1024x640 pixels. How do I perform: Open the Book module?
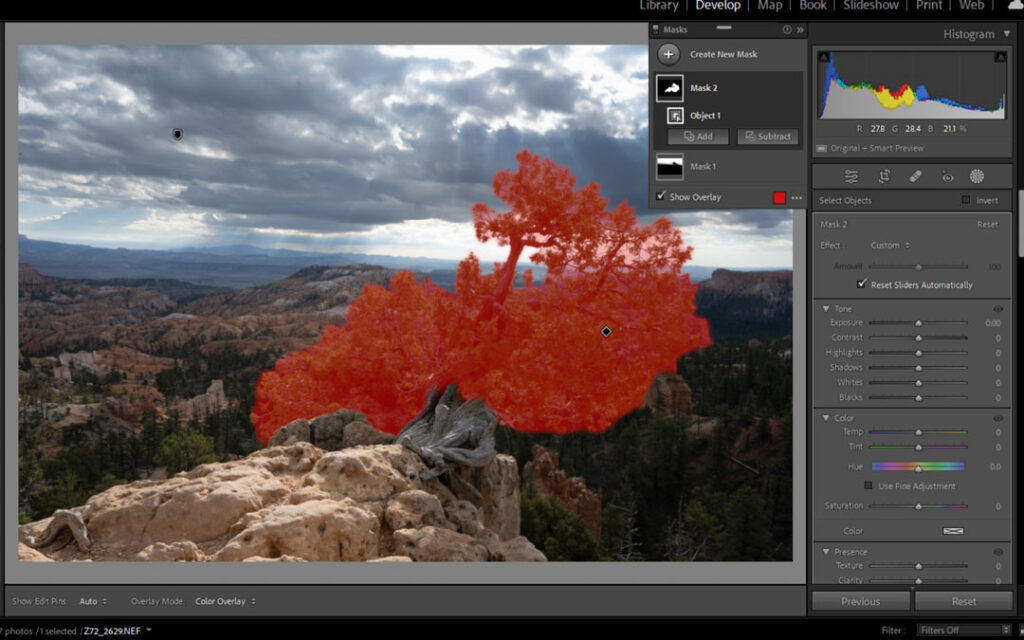pyautogui.click(x=812, y=6)
